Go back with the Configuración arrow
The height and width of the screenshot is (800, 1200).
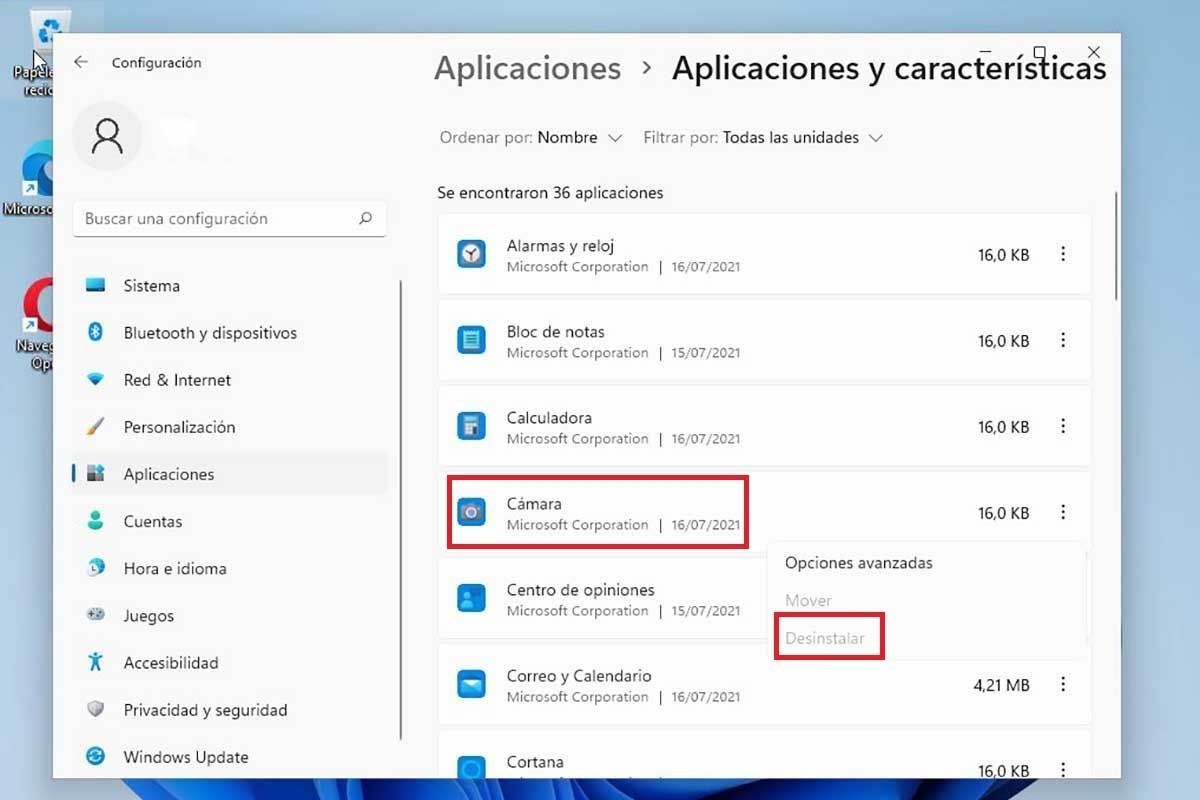coord(81,62)
